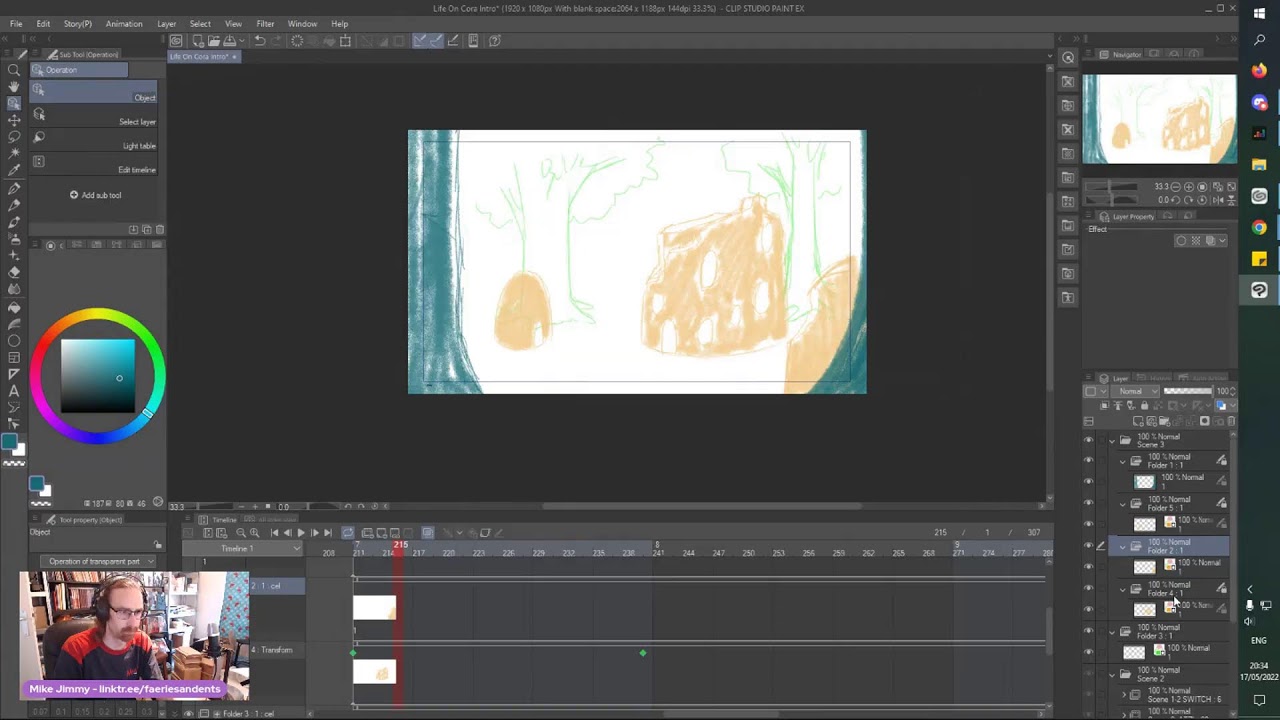The image size is (1280, 720).
Task: Click the Undo arrow in command bar
Action: (x=260, y=41)
